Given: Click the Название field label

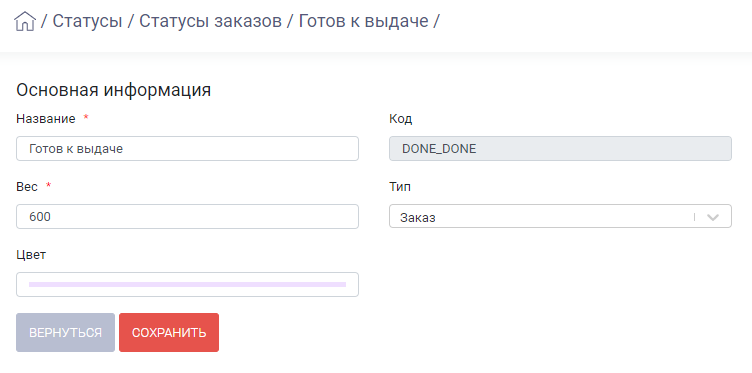Looking at the screenshot, I should coord(46,119).
